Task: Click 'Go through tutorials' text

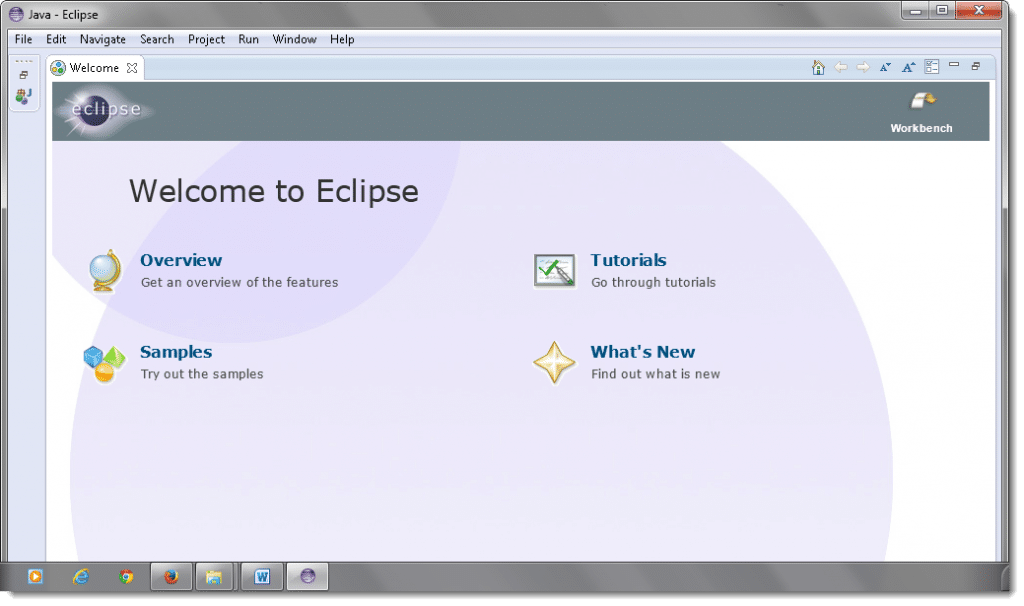Action: [653, 282]
